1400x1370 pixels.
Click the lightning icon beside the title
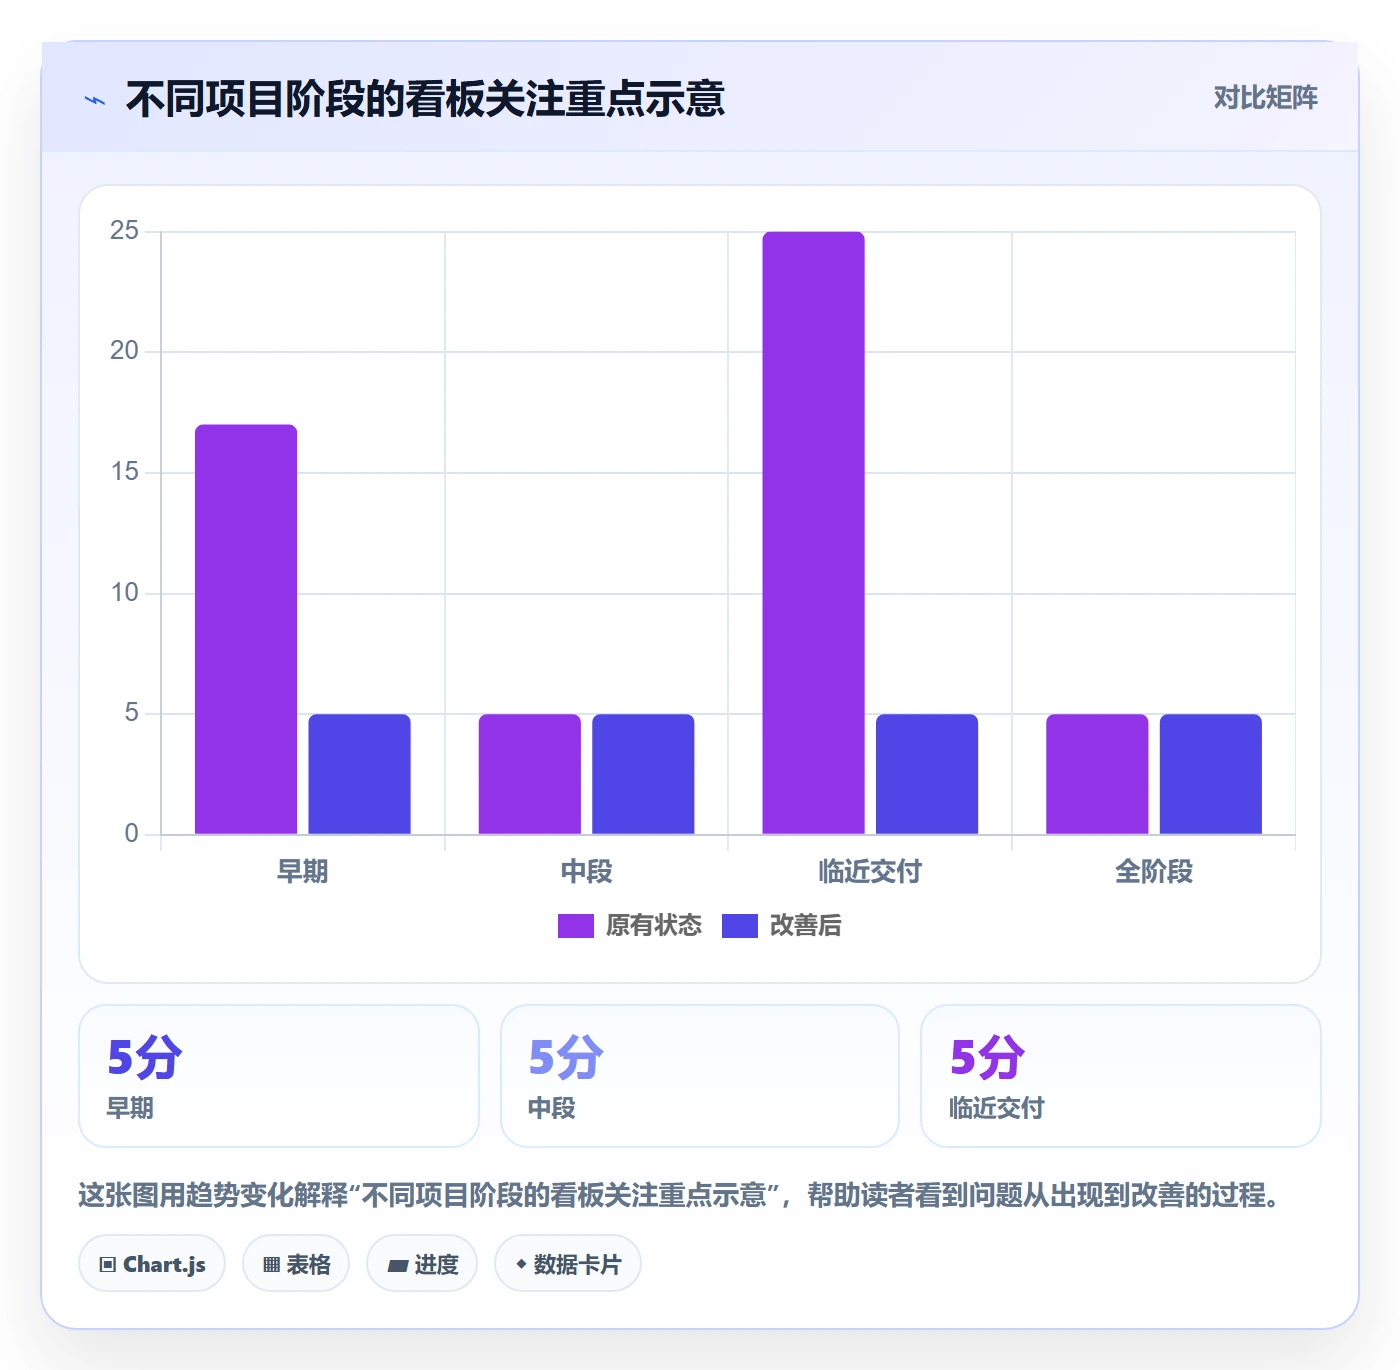point(95,100)
